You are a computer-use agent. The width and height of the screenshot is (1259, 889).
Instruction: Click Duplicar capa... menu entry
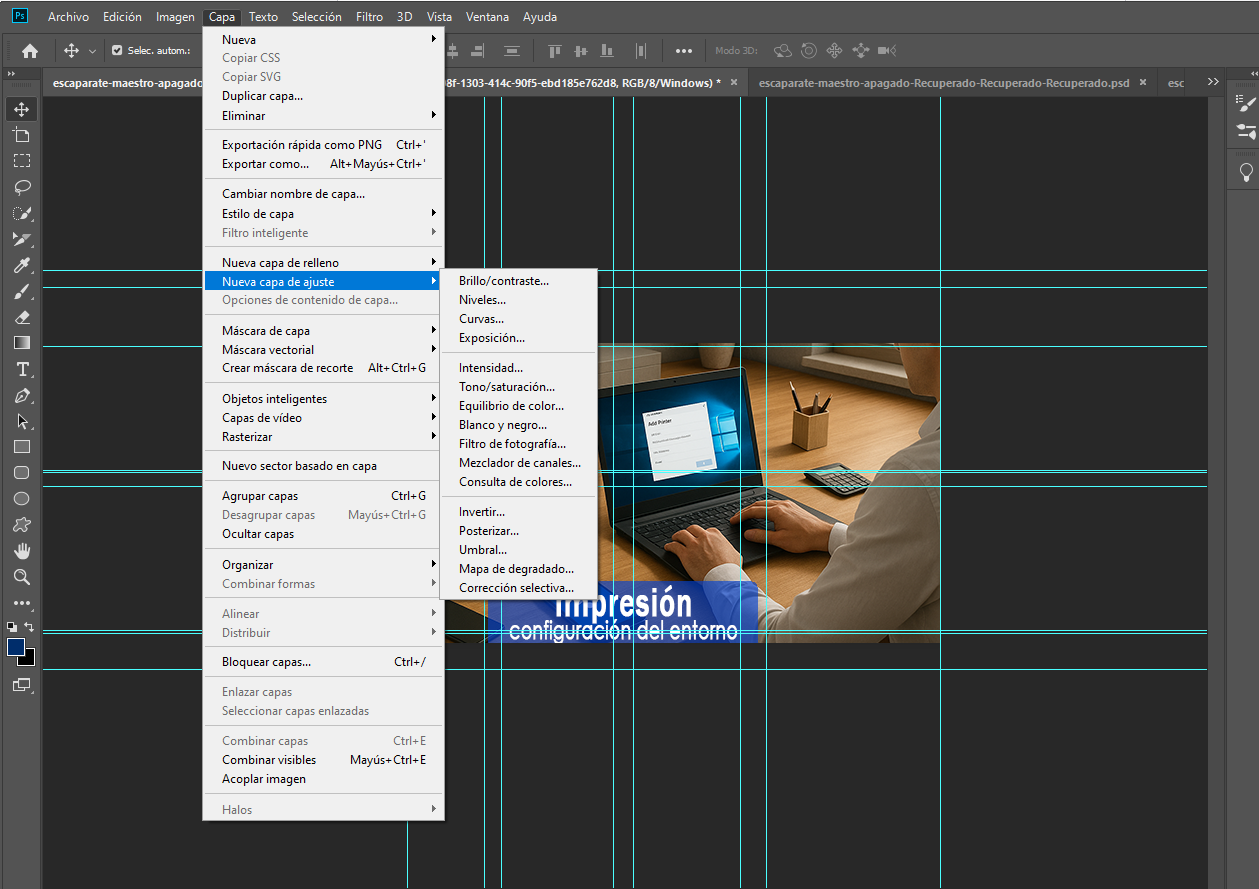tap(262, 96)
